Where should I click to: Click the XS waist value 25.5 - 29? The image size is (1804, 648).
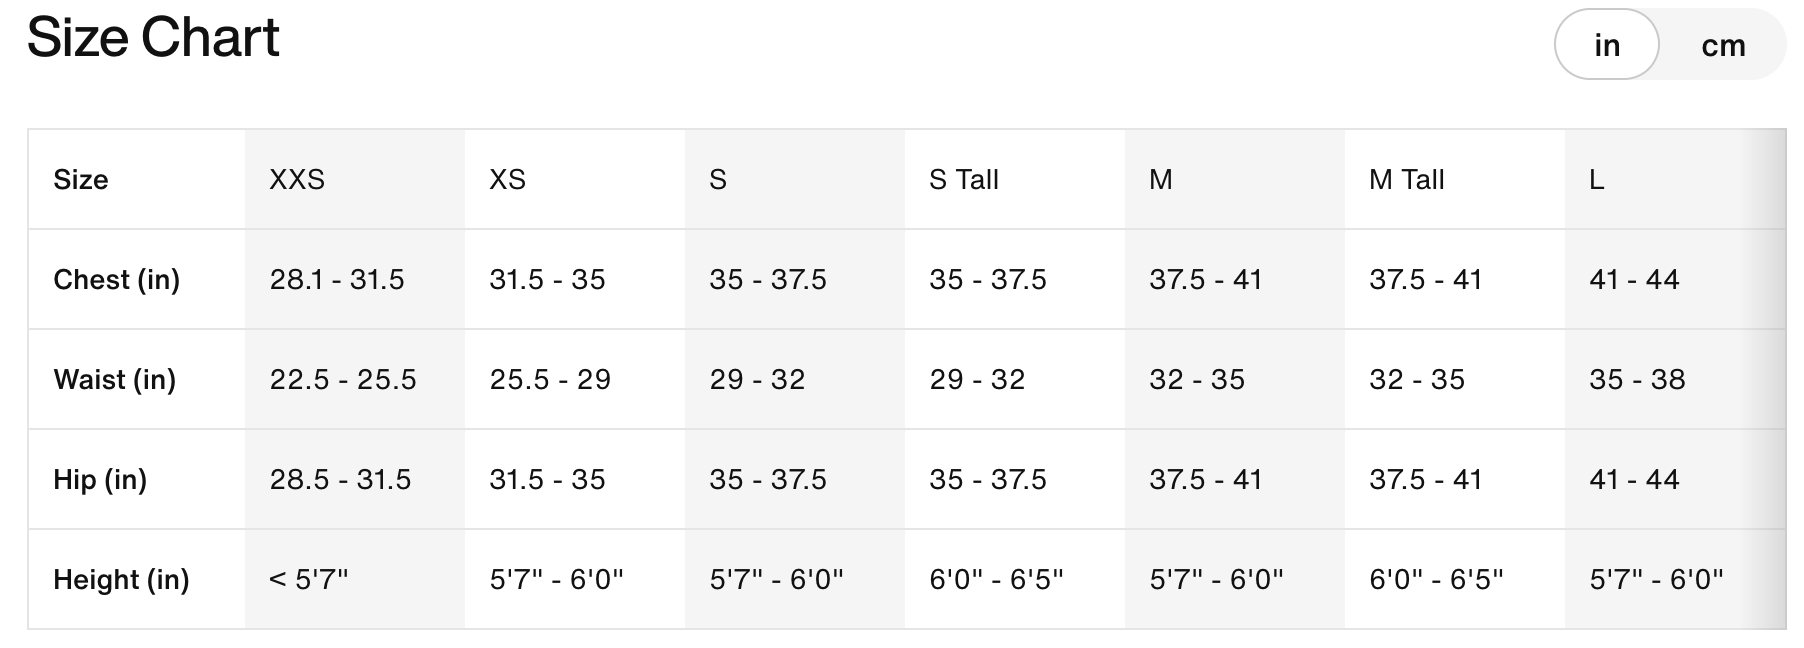550,380
